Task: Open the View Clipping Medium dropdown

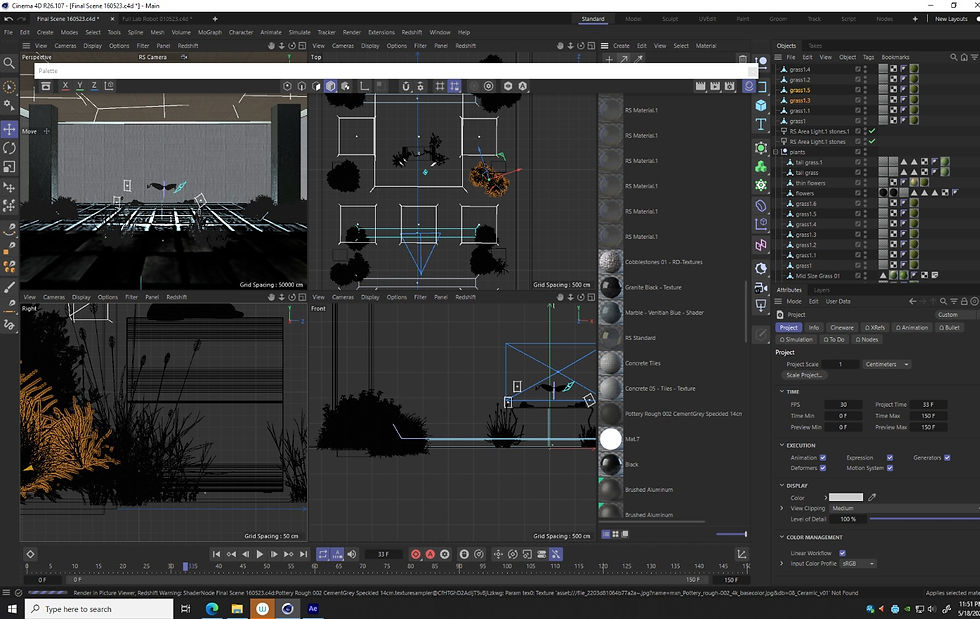Action: click(904, 508)
